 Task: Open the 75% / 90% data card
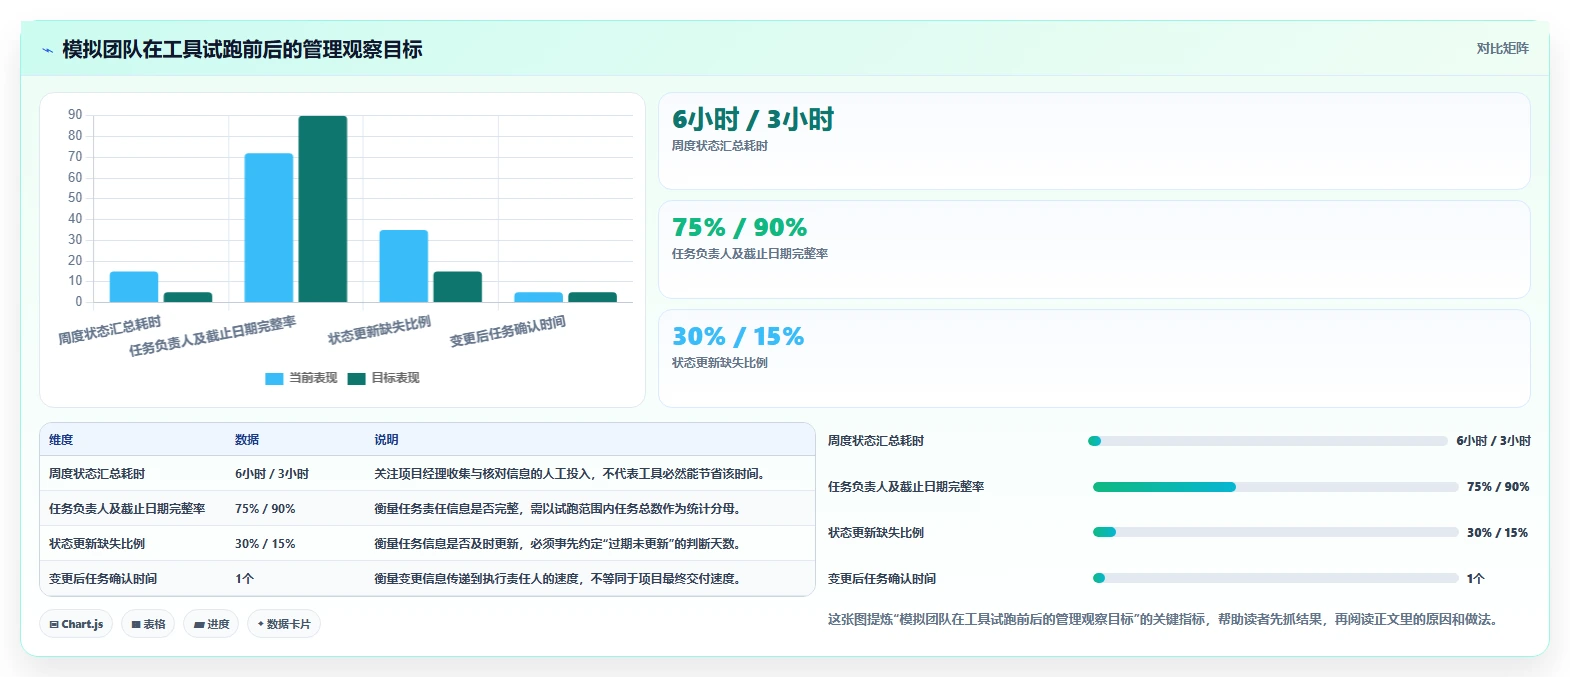pos(1094,249)
